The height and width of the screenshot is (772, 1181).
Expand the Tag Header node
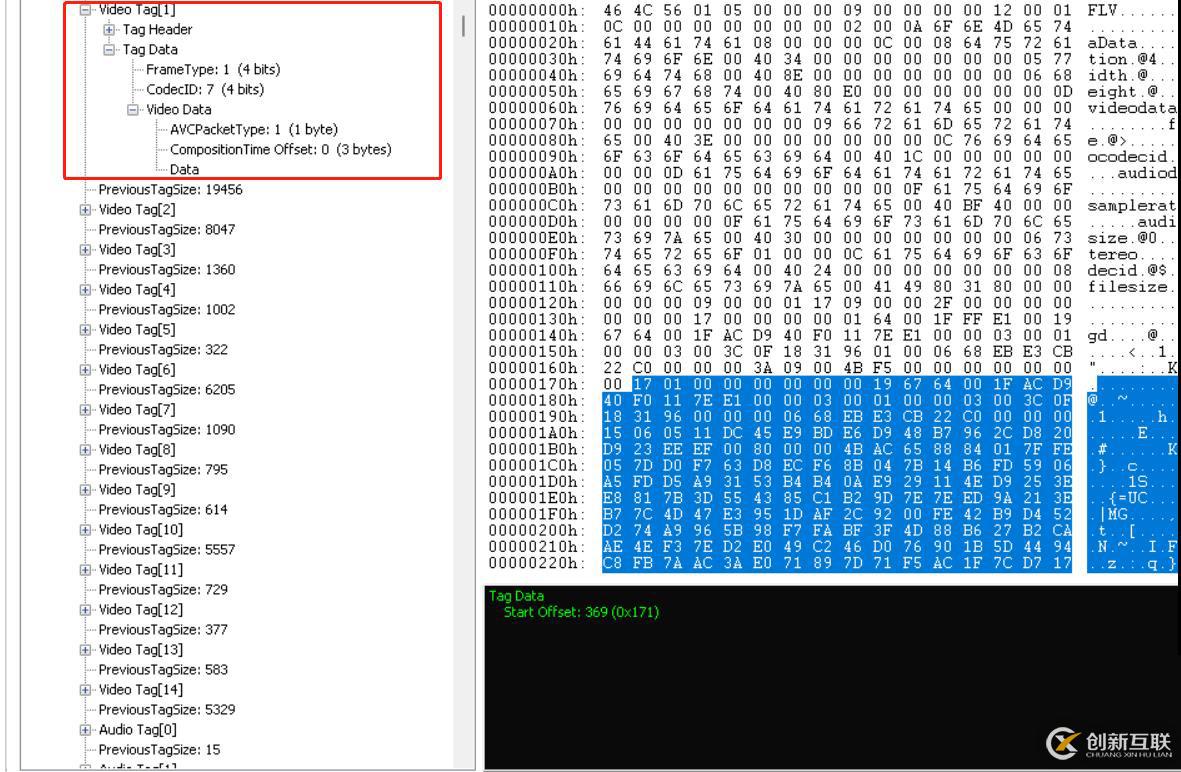pos(109,29)
